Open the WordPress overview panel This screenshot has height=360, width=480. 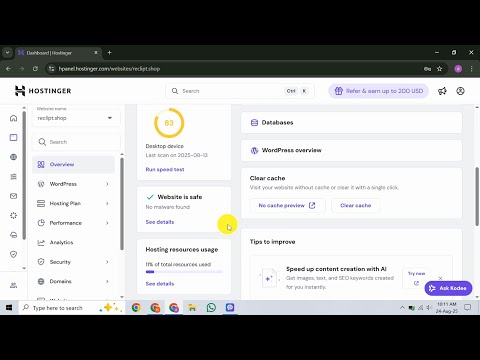pyautogui.click(x=351, y=150)
